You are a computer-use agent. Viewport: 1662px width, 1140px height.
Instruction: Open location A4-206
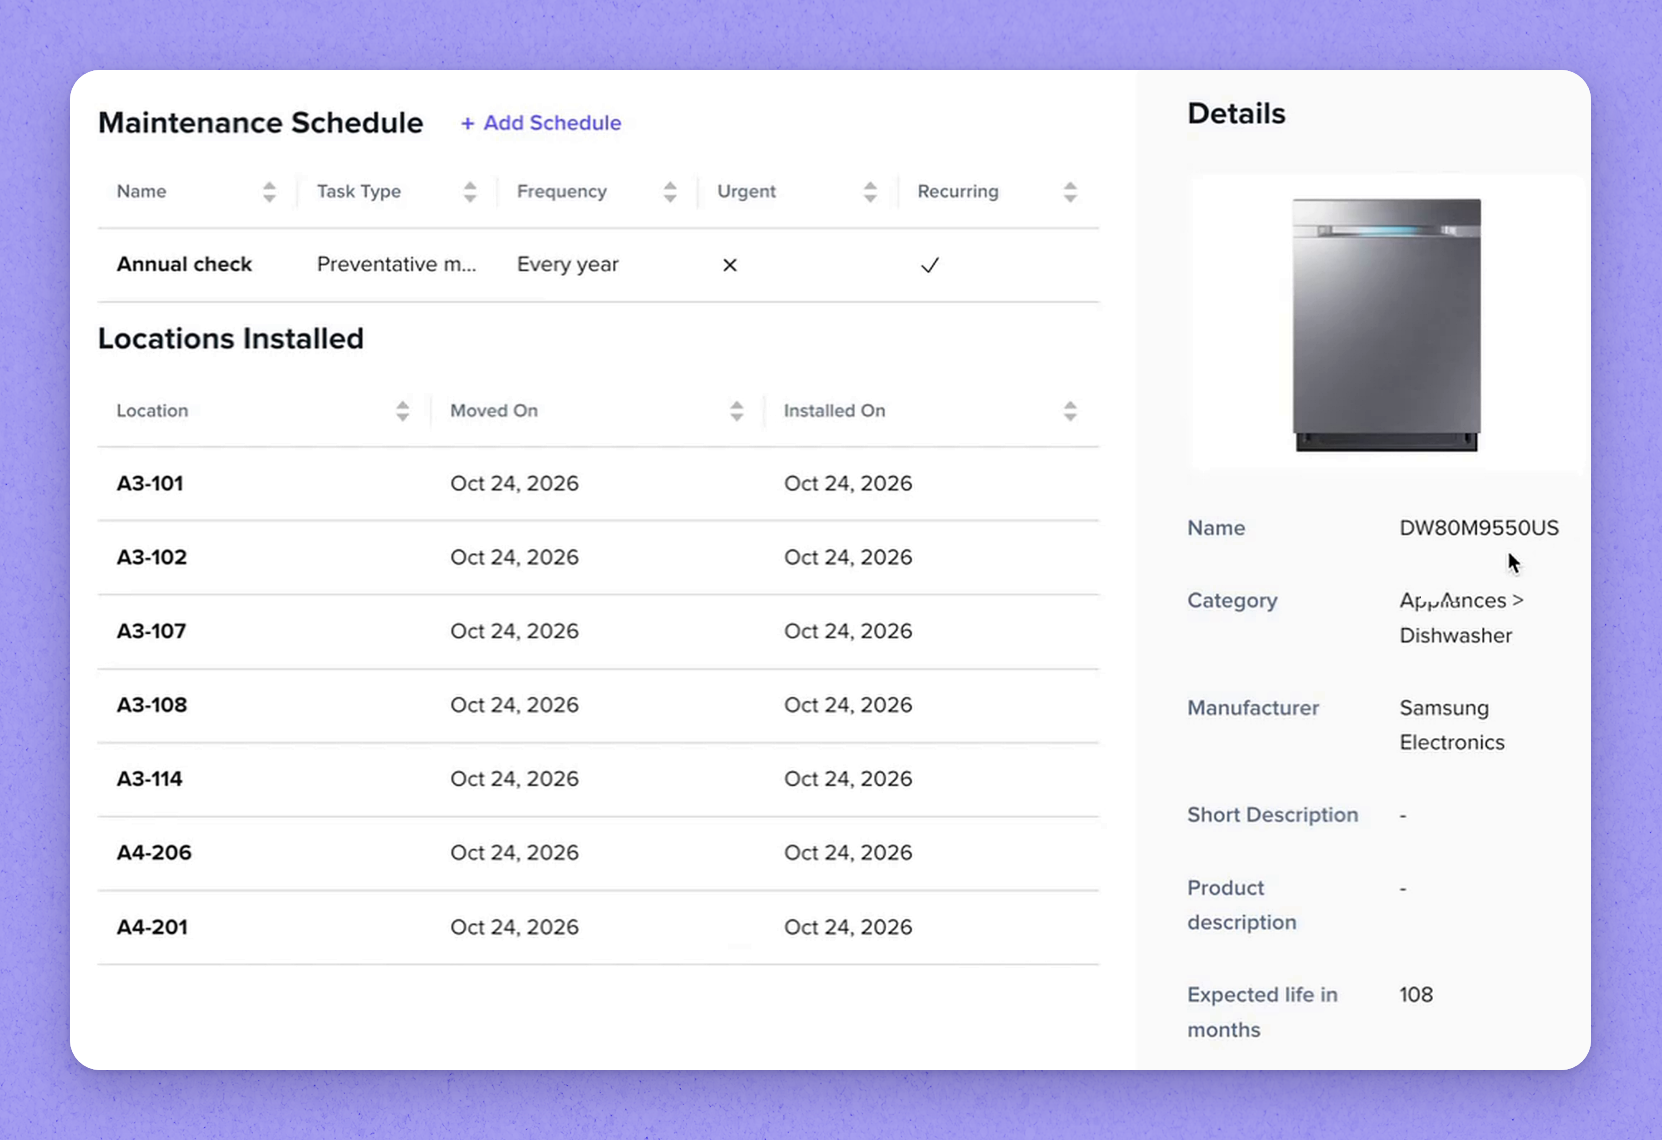pyautogui.click(x=154, y=853)
